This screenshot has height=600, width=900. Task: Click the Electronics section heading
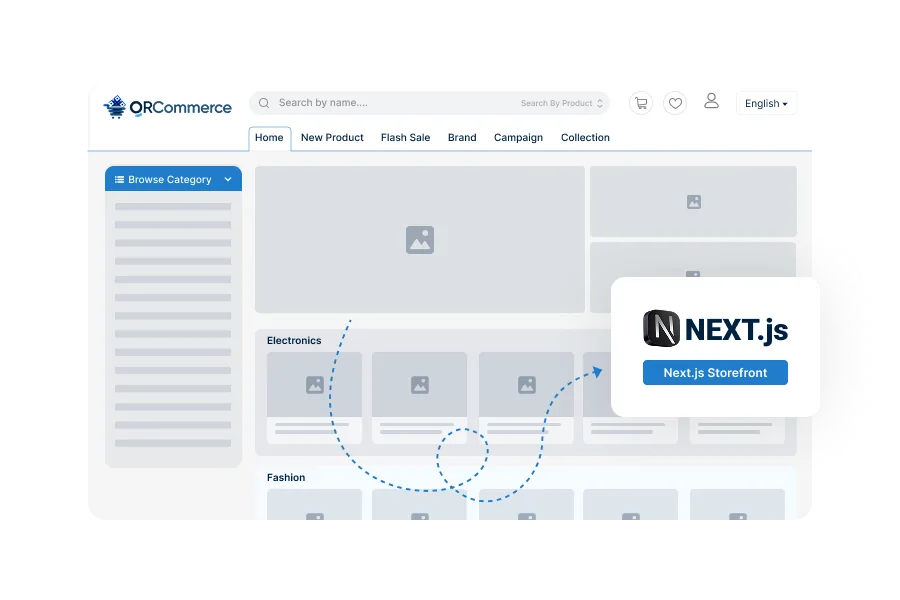(294, 340)
